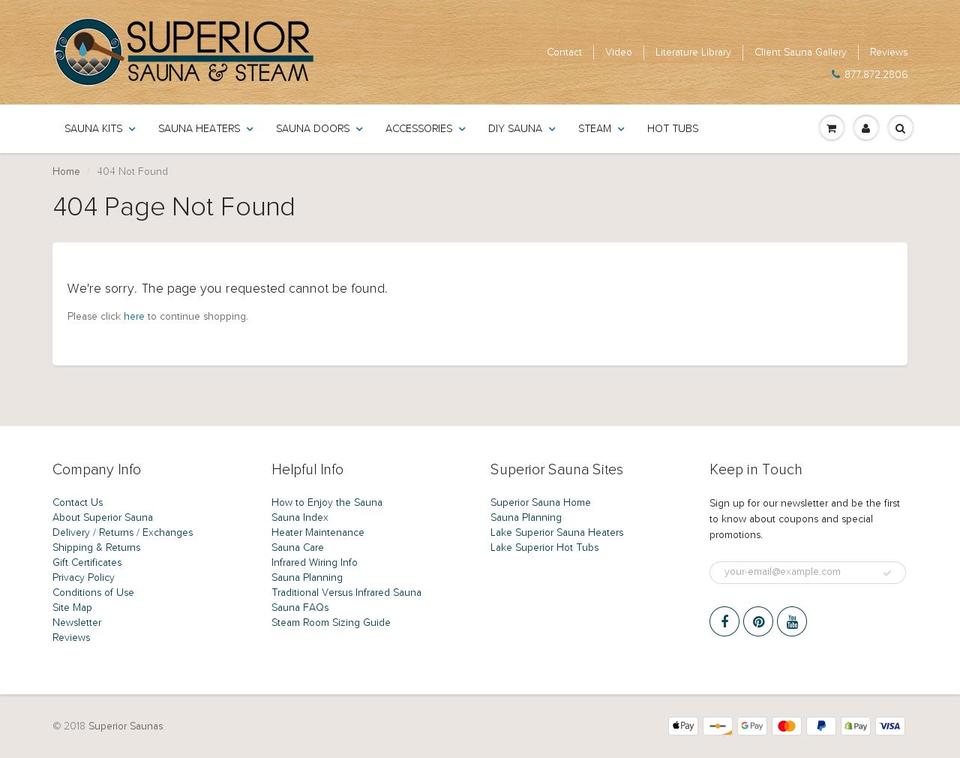
Task: Open Client Sauna Gallery header link
Action: 800,52
